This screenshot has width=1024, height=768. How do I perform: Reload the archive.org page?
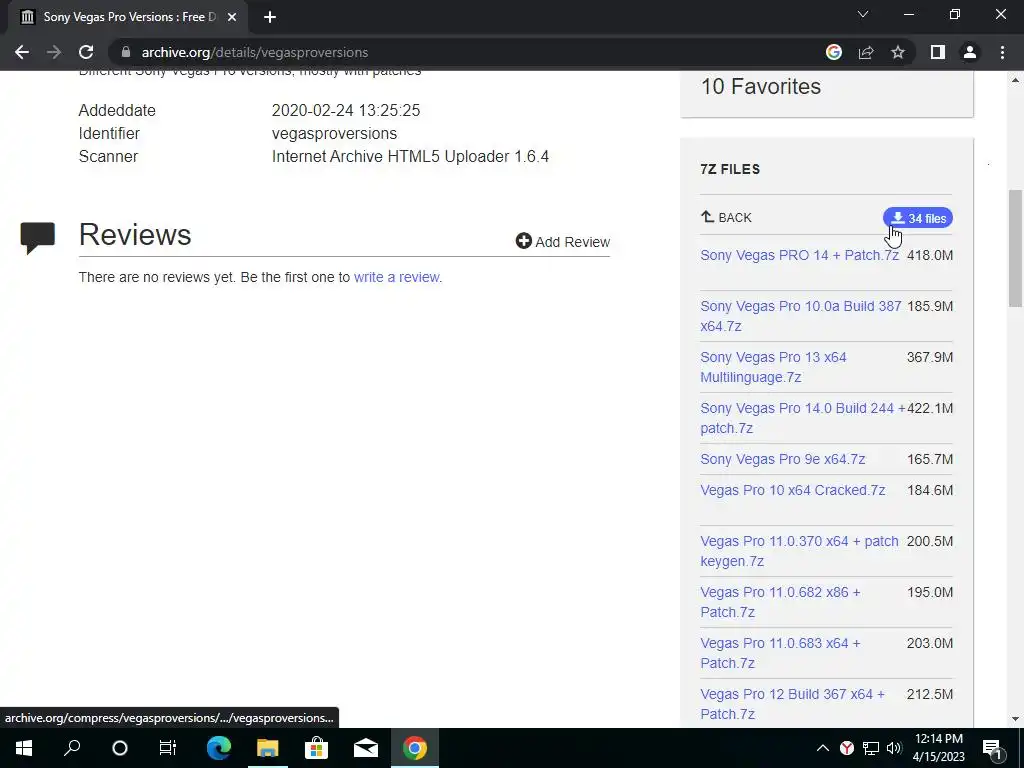pos(86,52)
